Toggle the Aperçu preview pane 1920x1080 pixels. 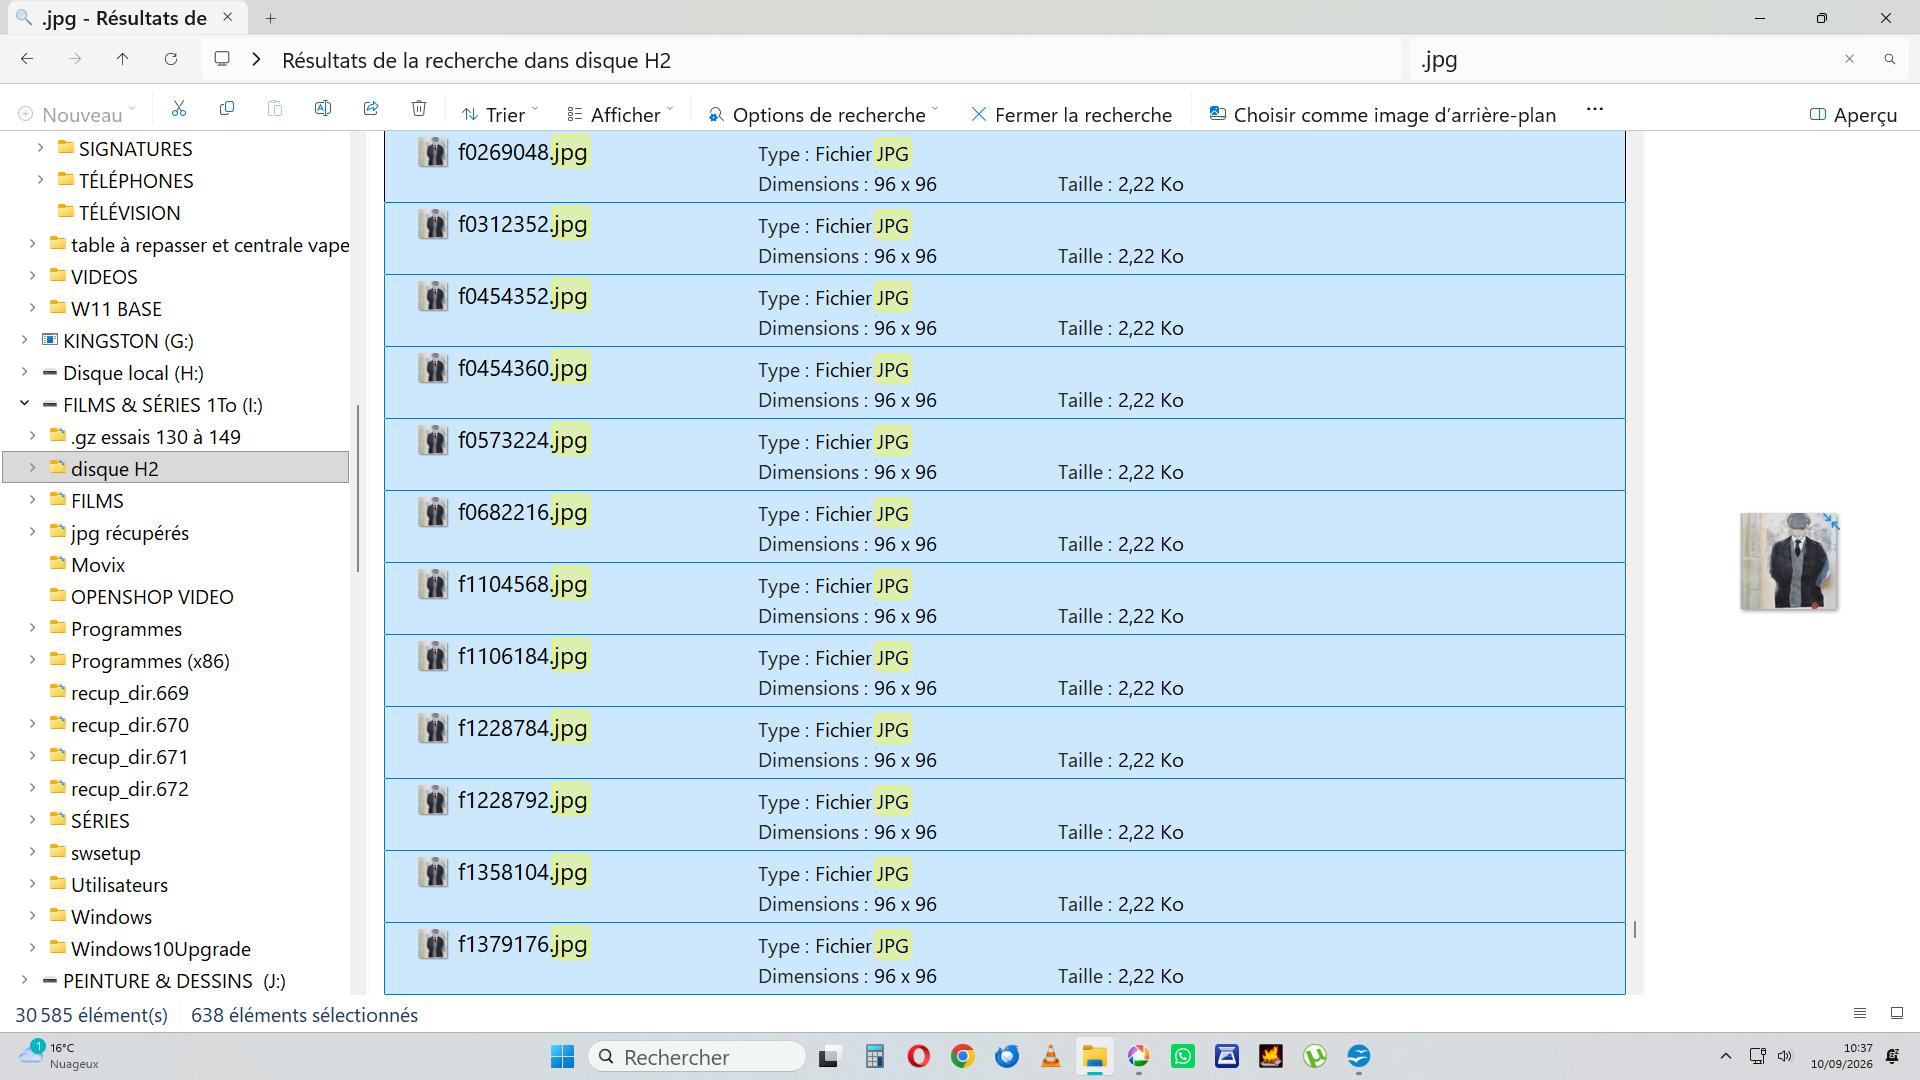click(1853, 115)
